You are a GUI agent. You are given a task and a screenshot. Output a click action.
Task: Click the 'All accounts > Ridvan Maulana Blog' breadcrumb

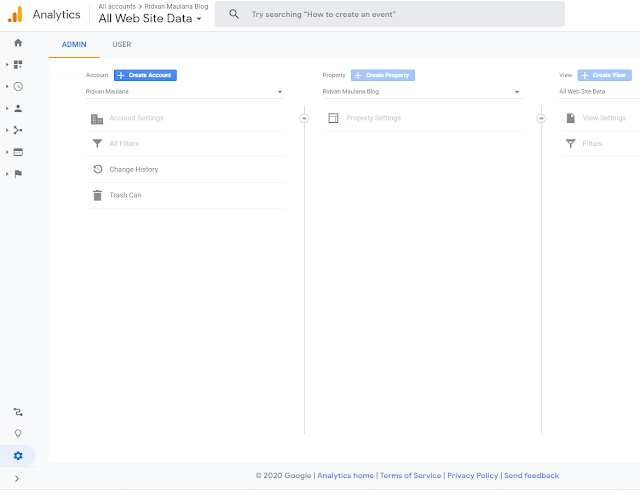tap(153, 7)
